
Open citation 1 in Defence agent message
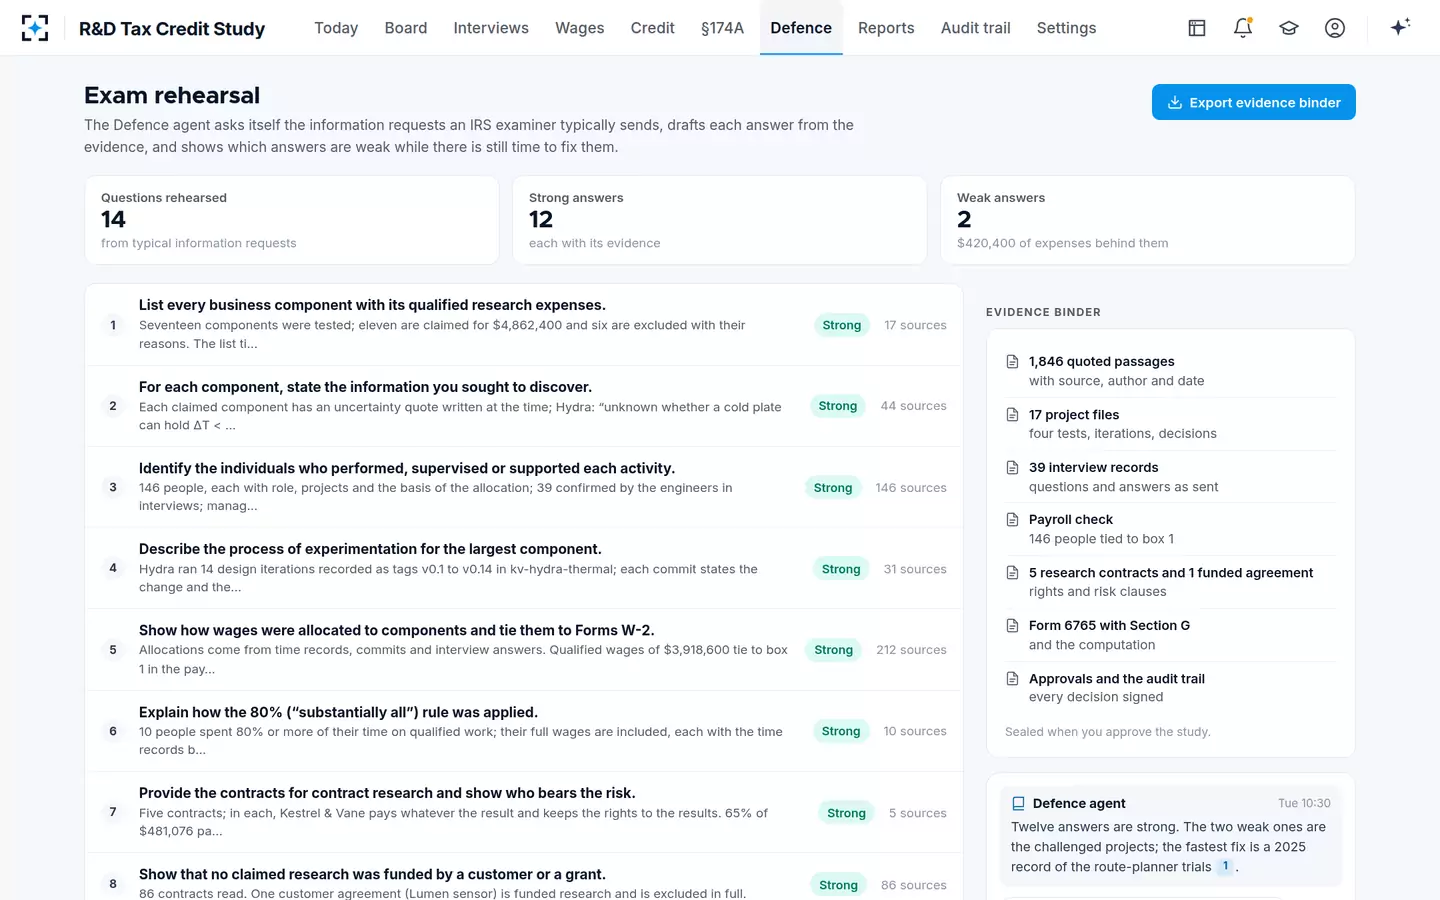coord(1225,867)
